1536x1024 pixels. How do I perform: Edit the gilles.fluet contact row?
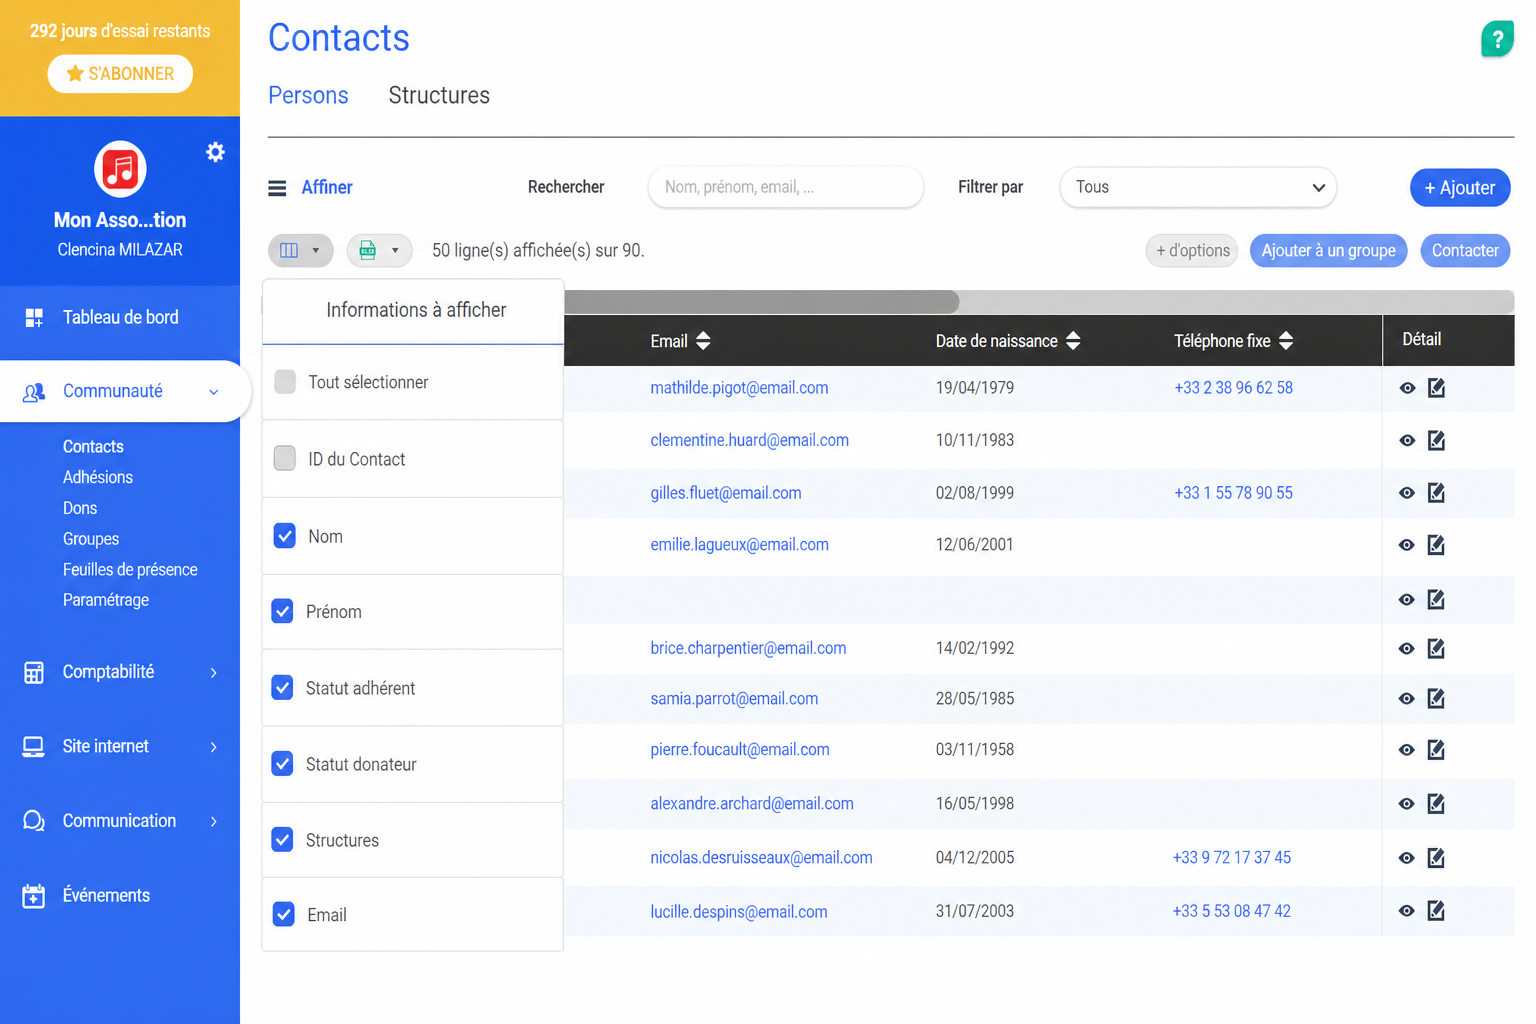(1436, 492)
